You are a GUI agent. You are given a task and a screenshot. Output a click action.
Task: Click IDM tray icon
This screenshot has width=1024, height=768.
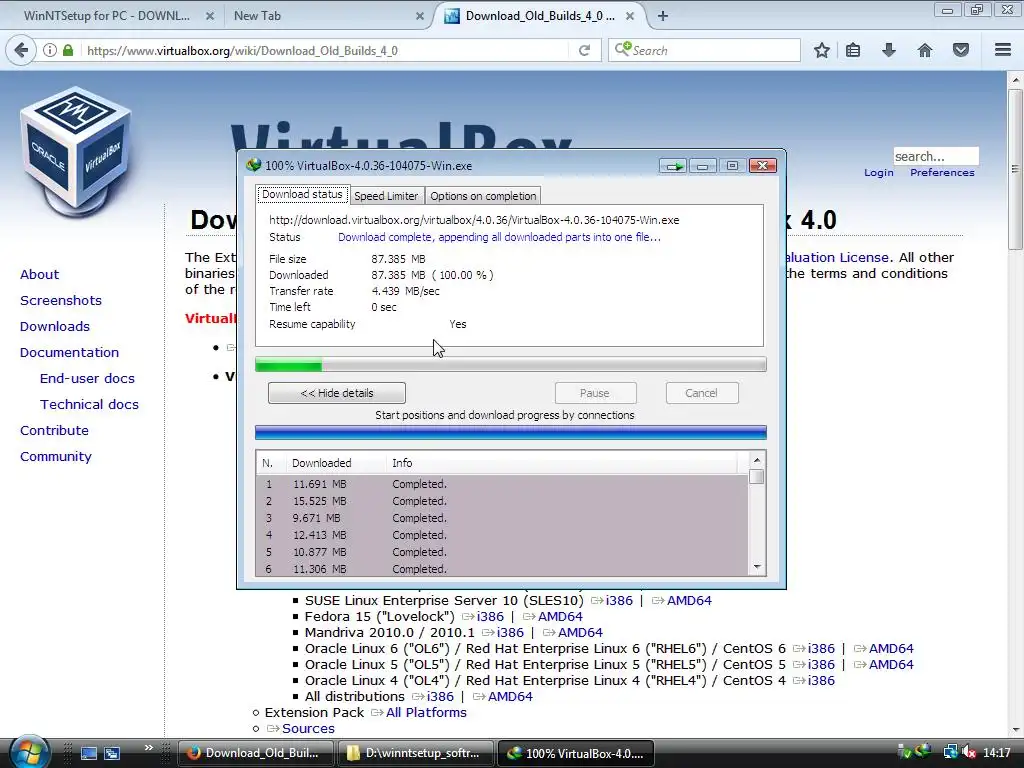(x=923, y=752)
